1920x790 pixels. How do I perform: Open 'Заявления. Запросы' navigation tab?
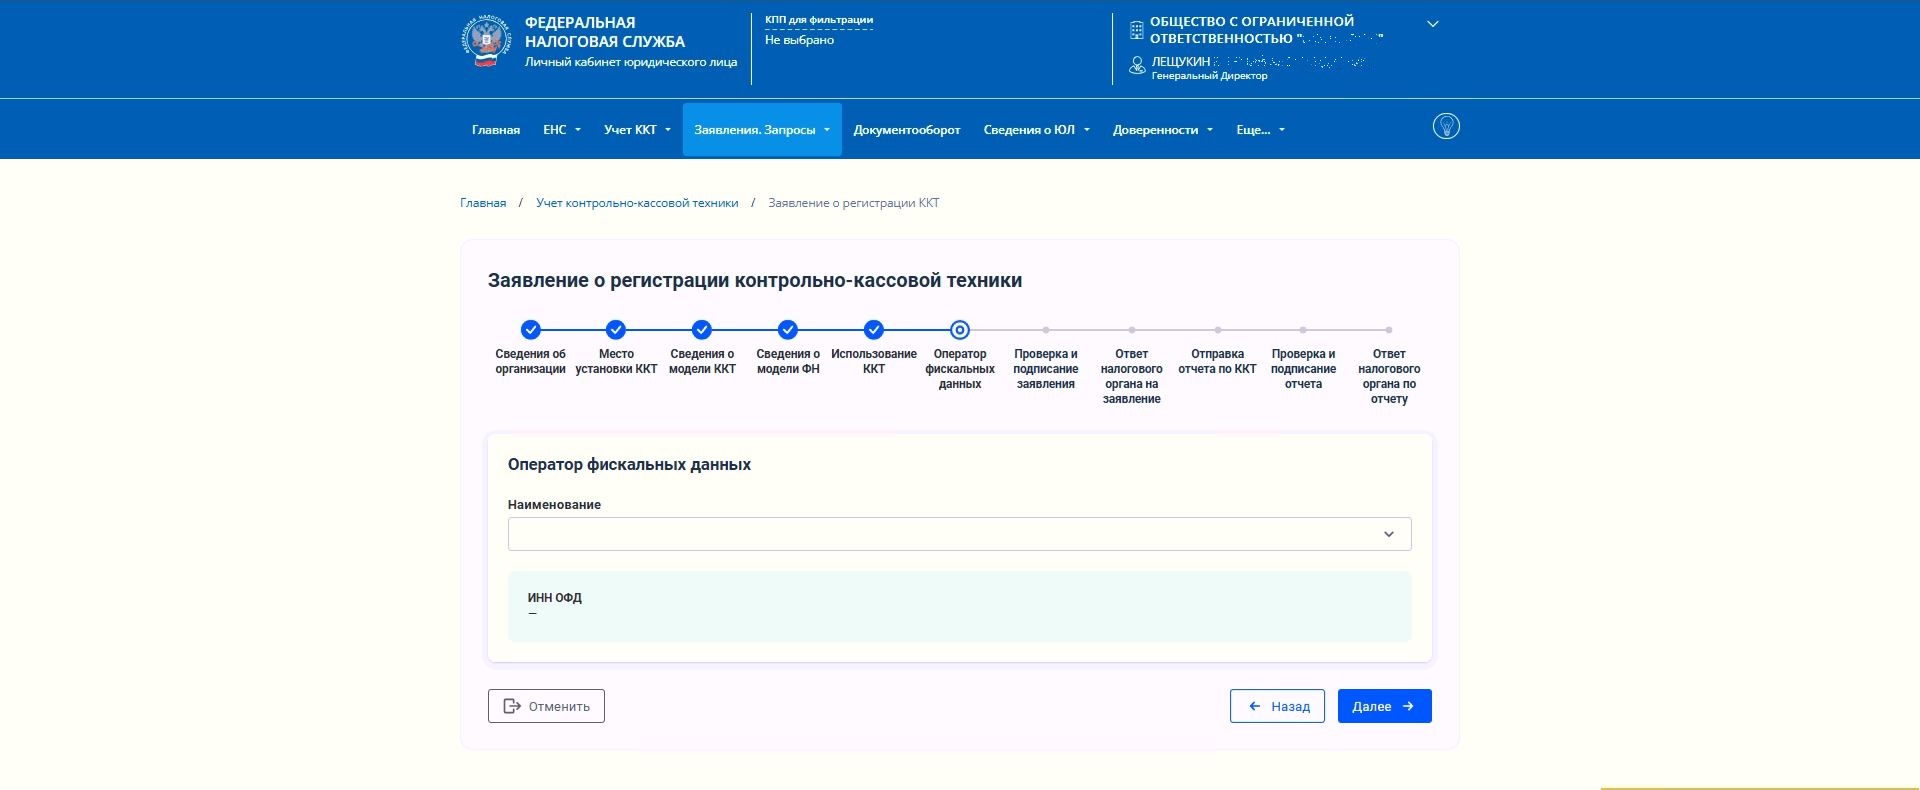coord(761,130)
